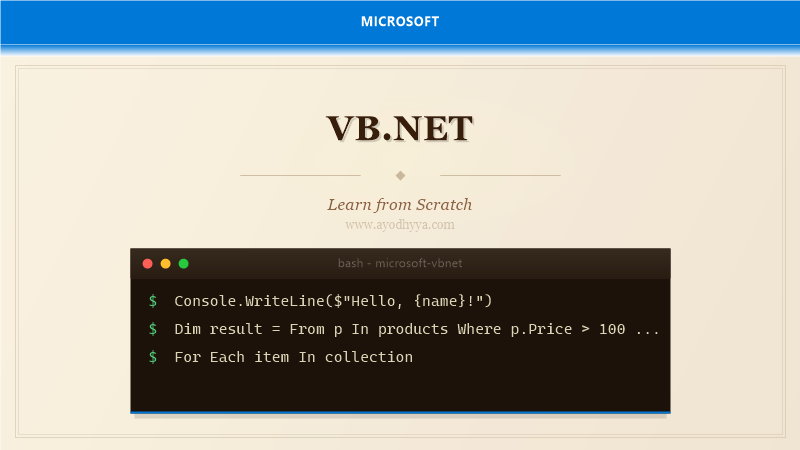Click the yellow minimize dot in terminal
The image size is (800, 450).
coord(165,263)
